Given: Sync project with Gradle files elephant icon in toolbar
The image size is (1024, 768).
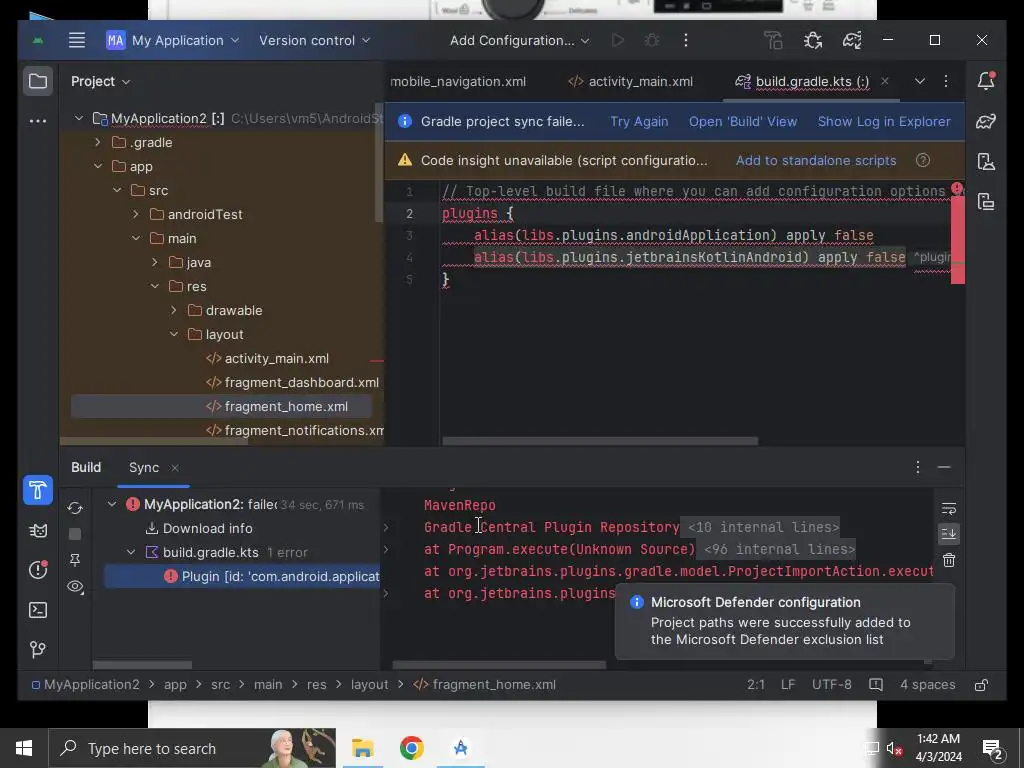Looking at the screenshot, I should point(852,40).
